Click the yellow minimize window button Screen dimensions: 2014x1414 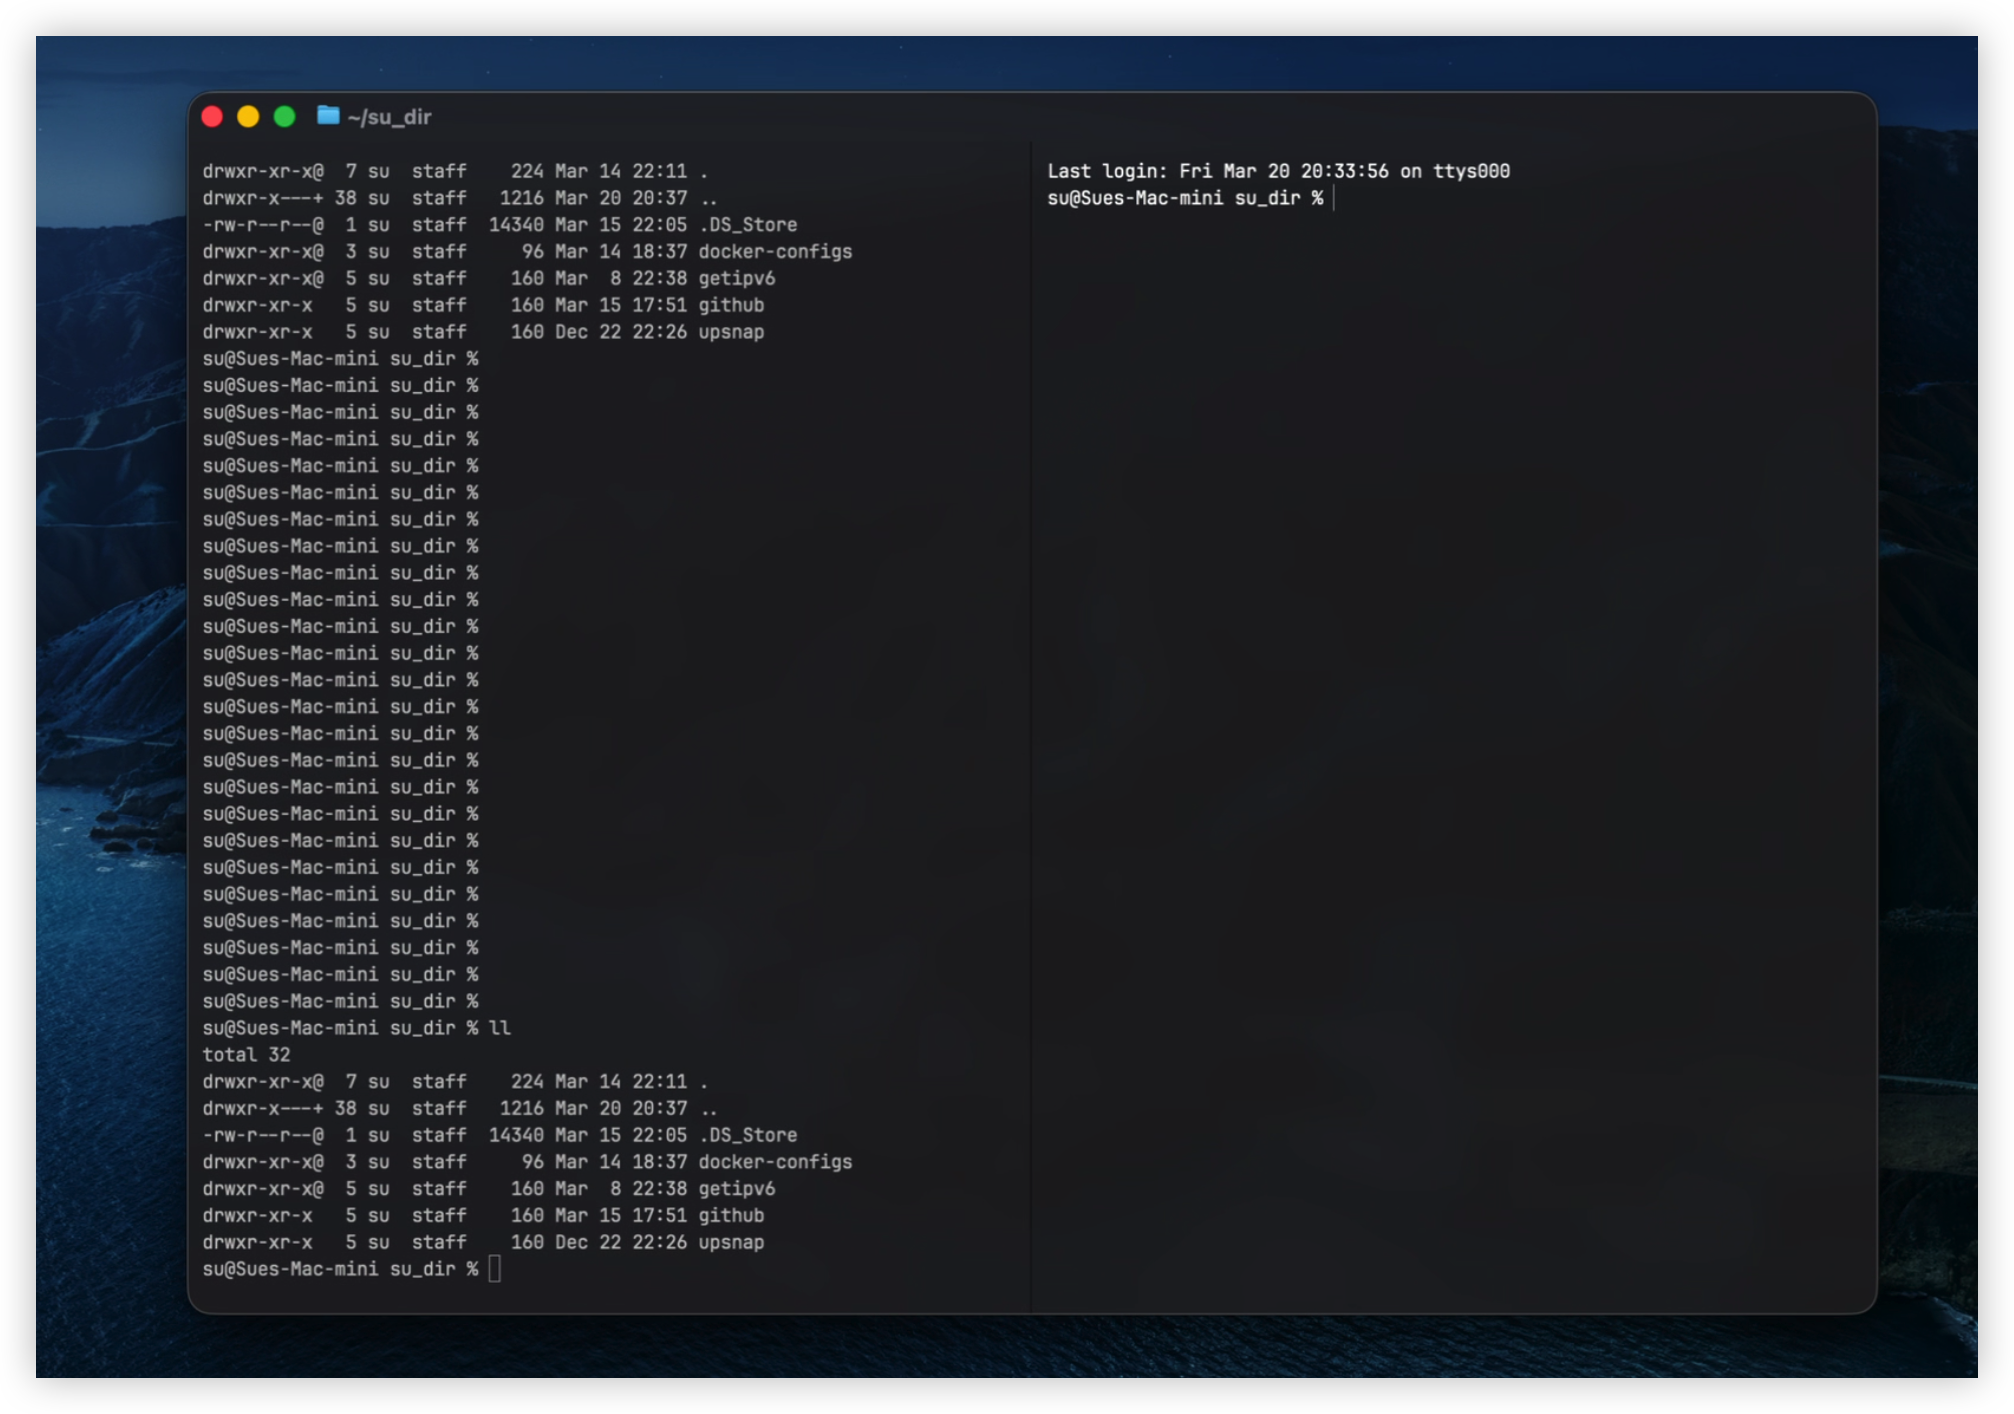[x=248, y=117]
